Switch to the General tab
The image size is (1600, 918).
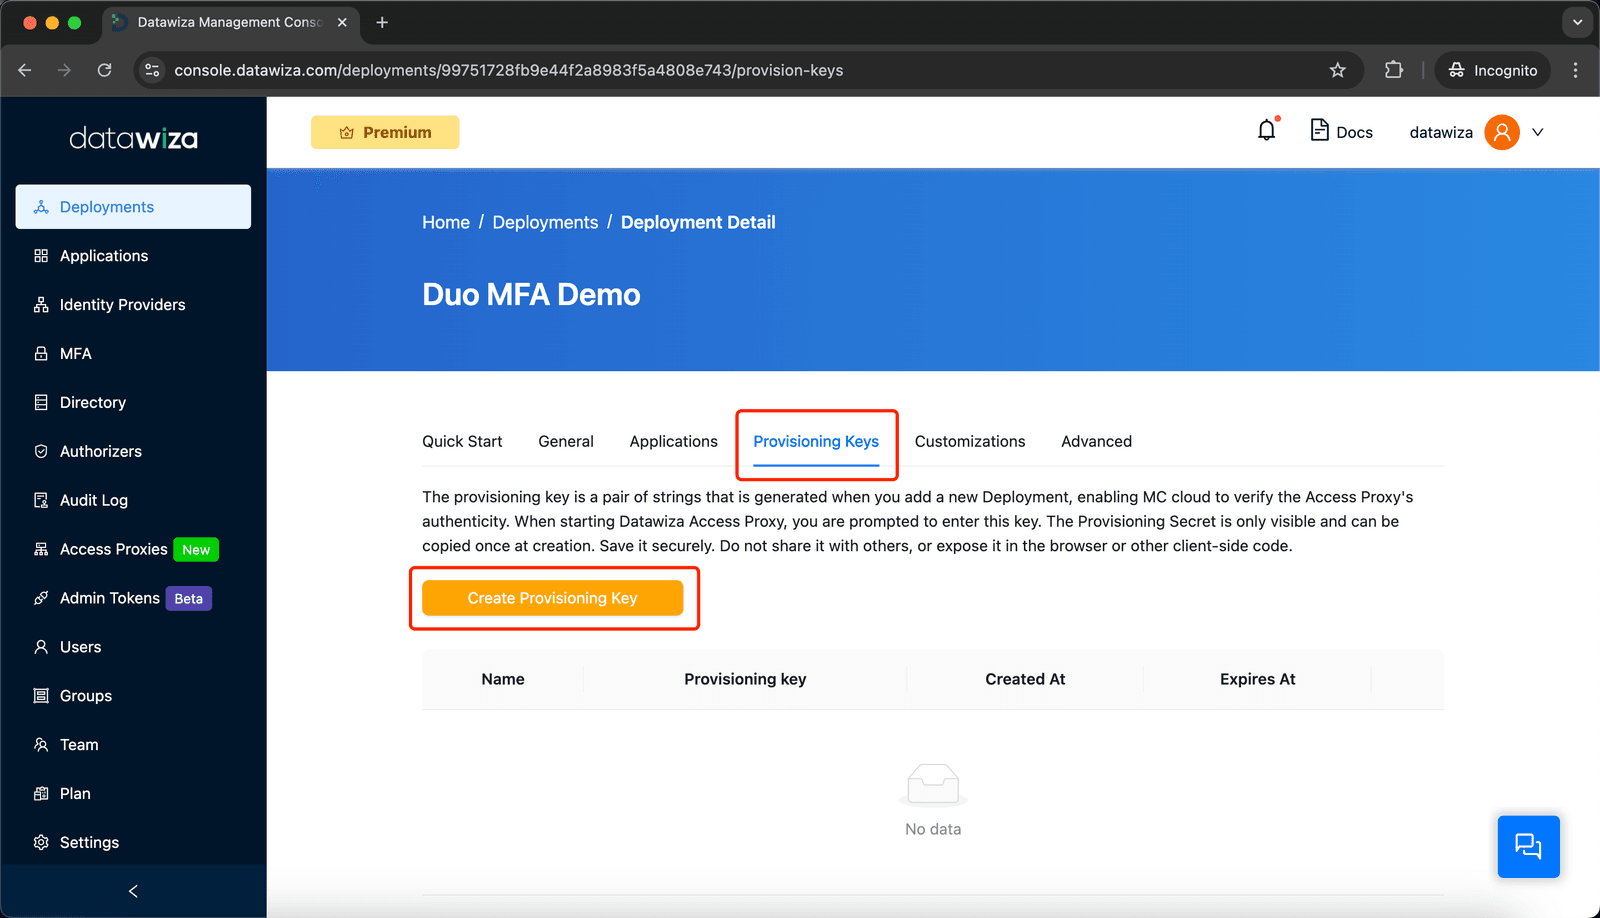click(566, 442)
